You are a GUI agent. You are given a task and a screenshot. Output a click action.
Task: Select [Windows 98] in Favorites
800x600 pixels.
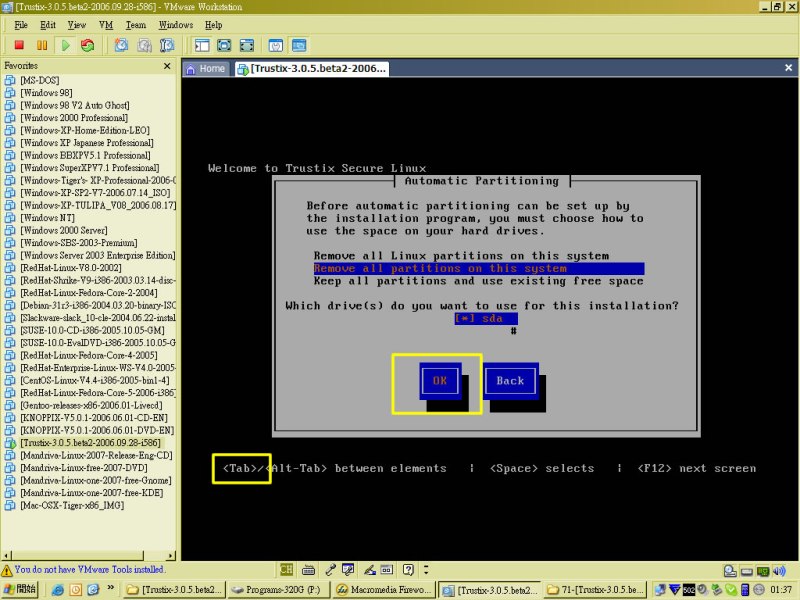pos(46,93)
